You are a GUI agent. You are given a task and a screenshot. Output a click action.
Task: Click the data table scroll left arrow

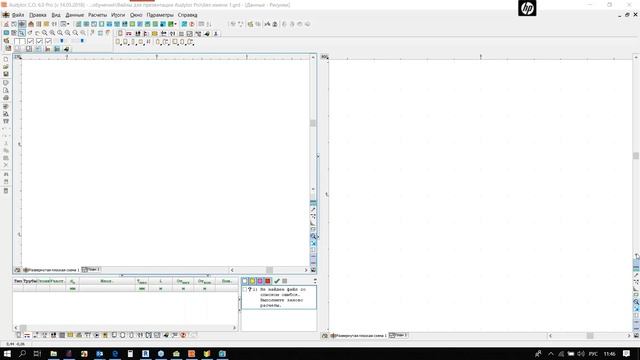tap(16, 327)
